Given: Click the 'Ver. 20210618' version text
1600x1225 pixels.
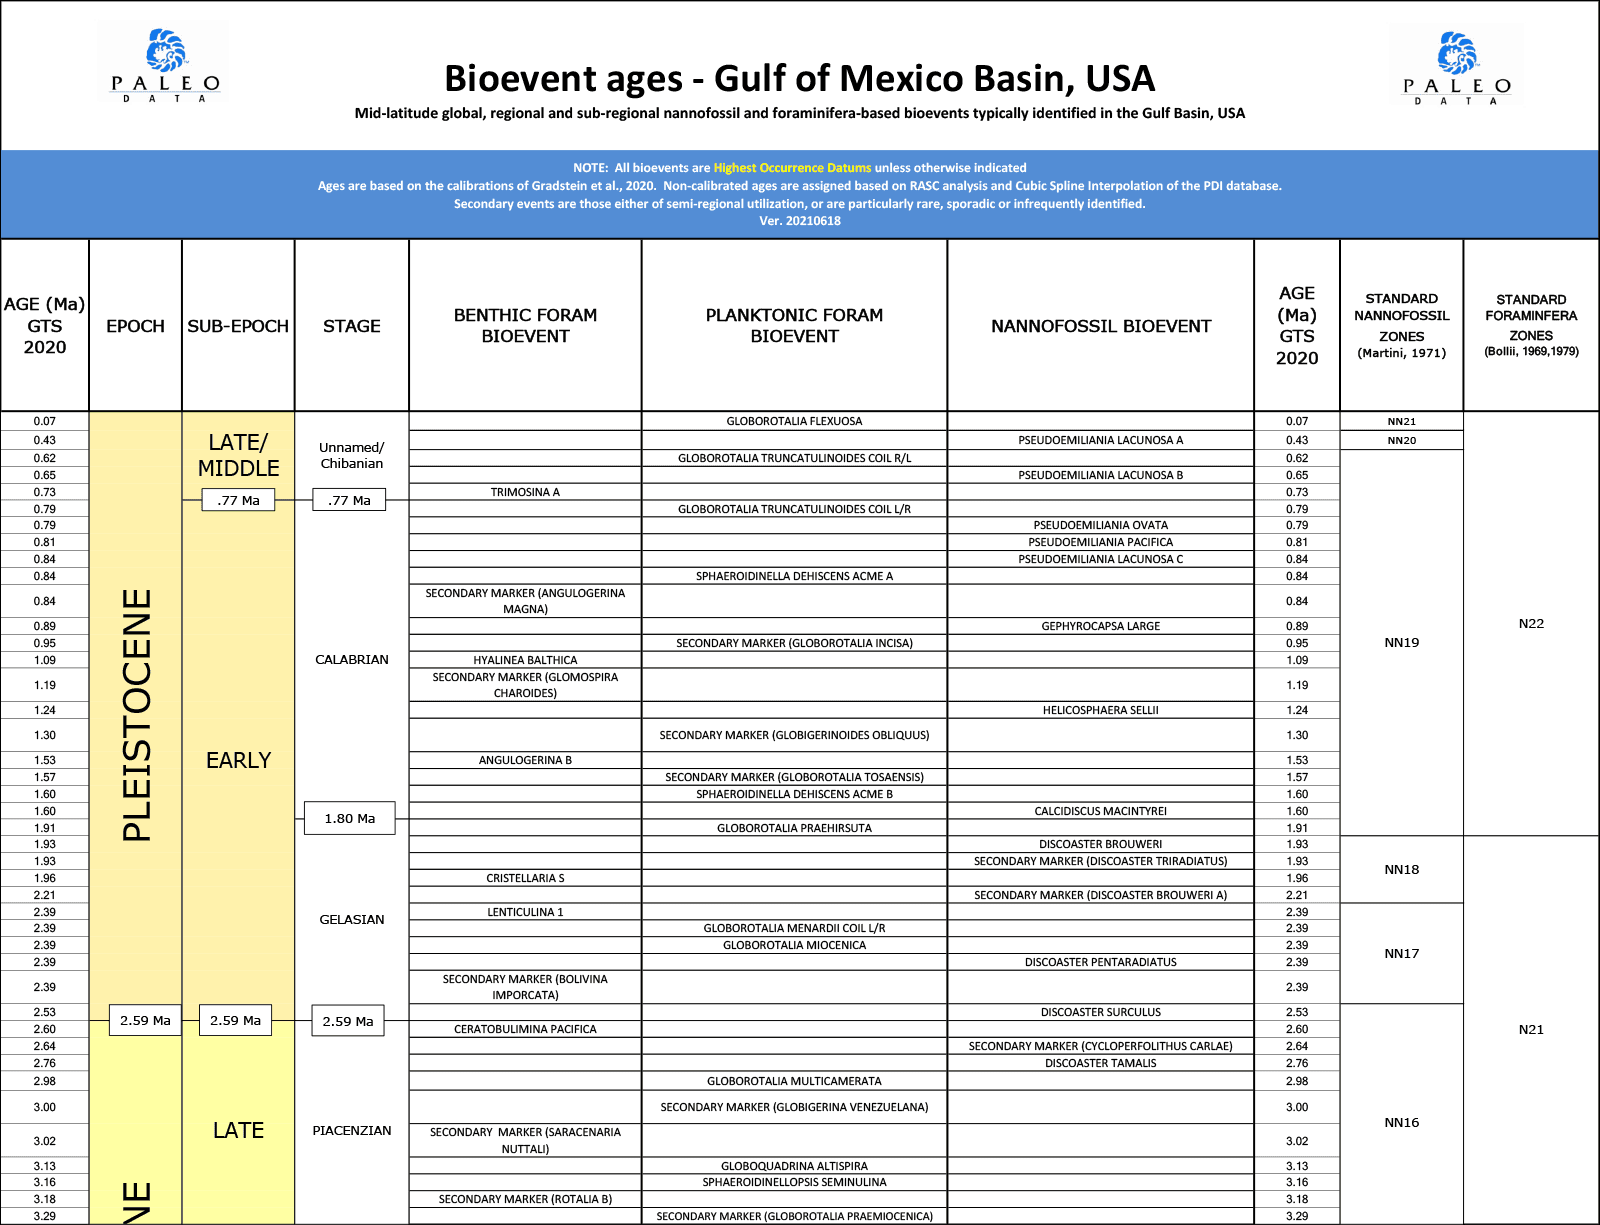Looking at the screenshot, I should tap(799, 221).
